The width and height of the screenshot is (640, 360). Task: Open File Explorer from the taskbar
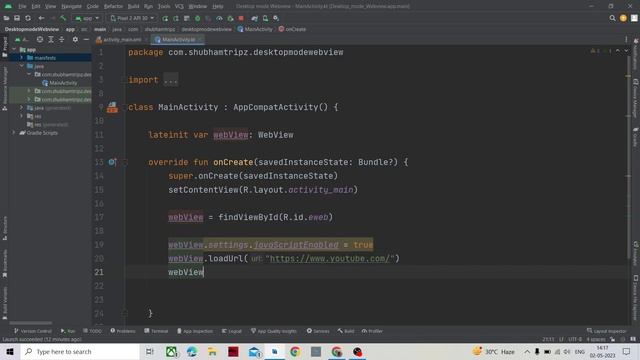(x=212, y=351)
